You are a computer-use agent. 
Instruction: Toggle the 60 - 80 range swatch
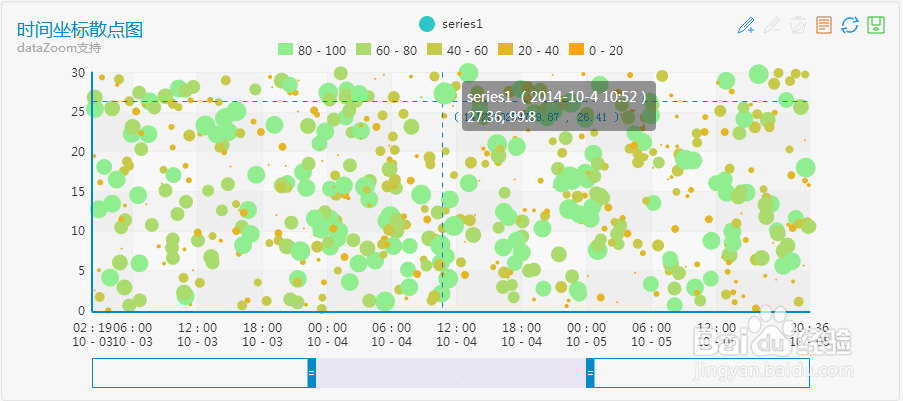pyautogui.click(x=364, y=50)
